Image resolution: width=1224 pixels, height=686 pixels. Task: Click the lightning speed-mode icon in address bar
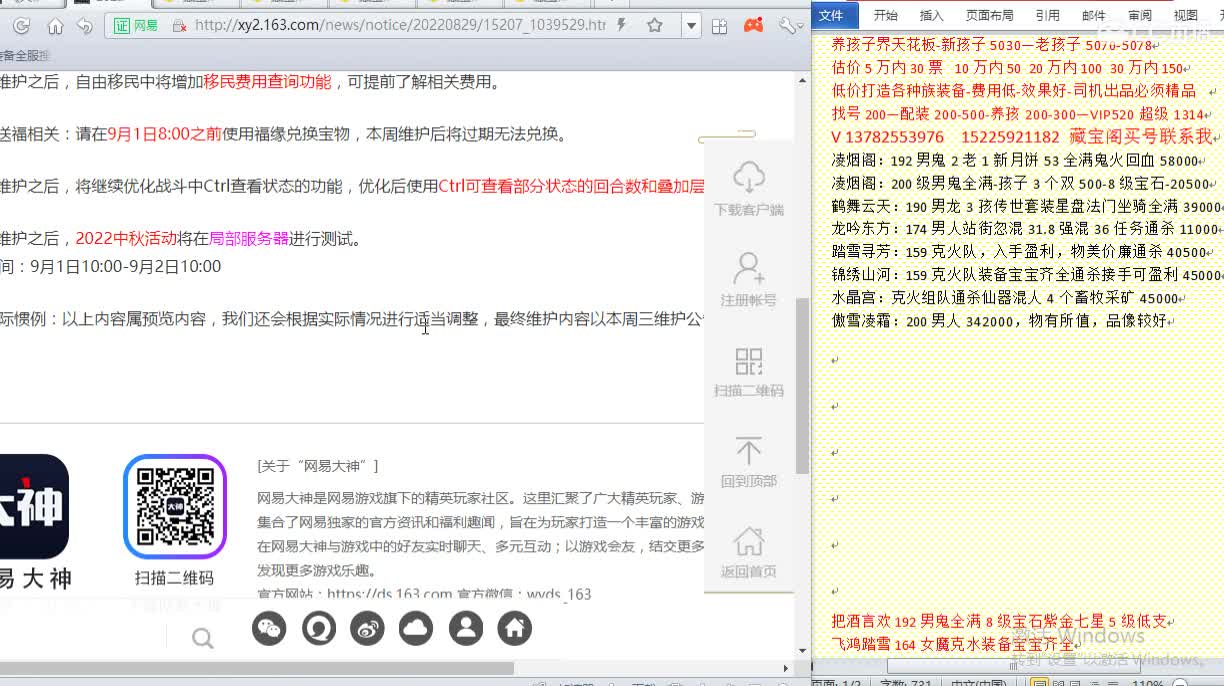pyautogui.click(x=622, y=25)
